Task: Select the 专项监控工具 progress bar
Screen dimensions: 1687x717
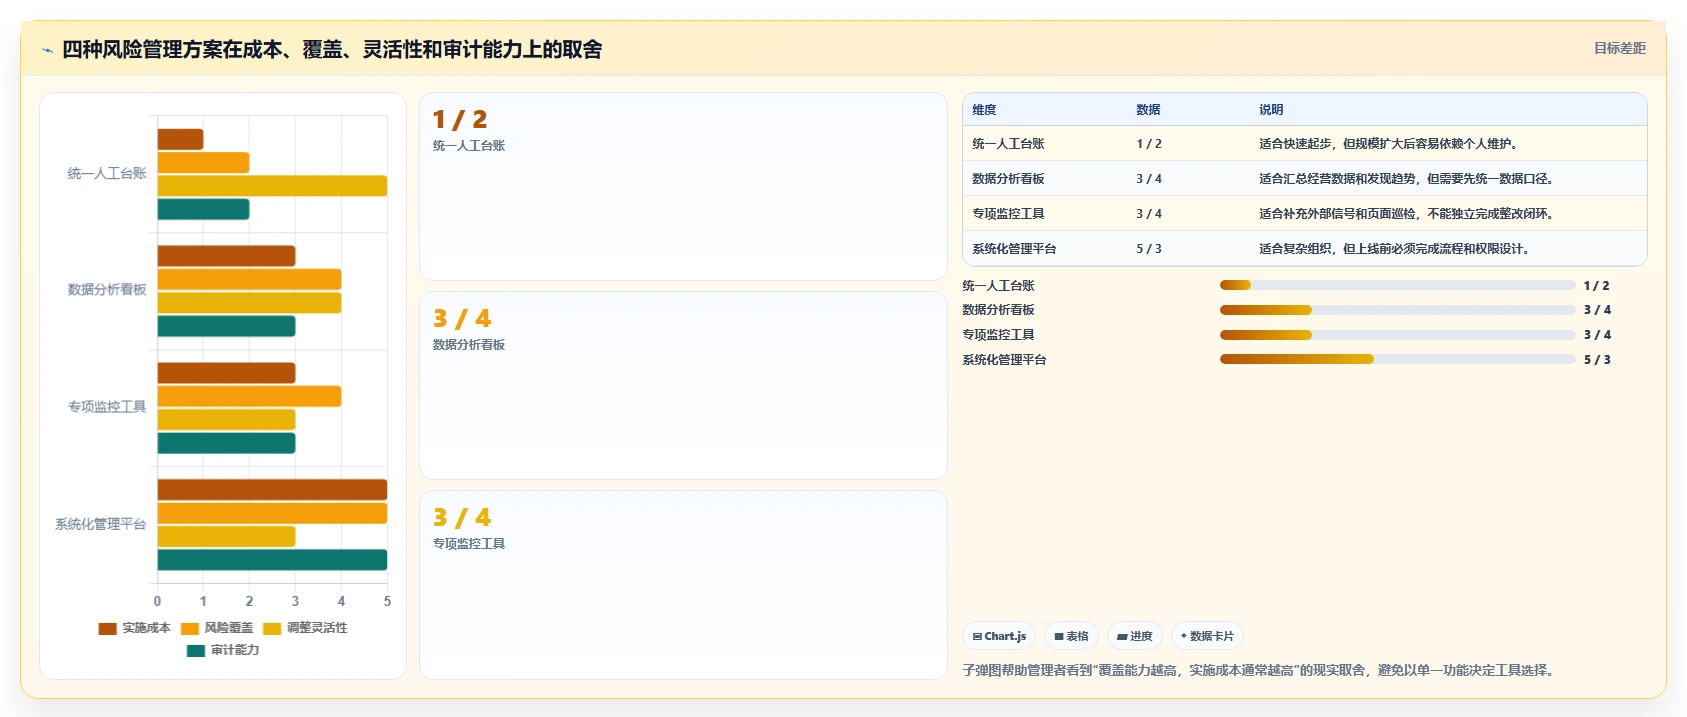Action: pyautogui.click(x=1397, y=335)
